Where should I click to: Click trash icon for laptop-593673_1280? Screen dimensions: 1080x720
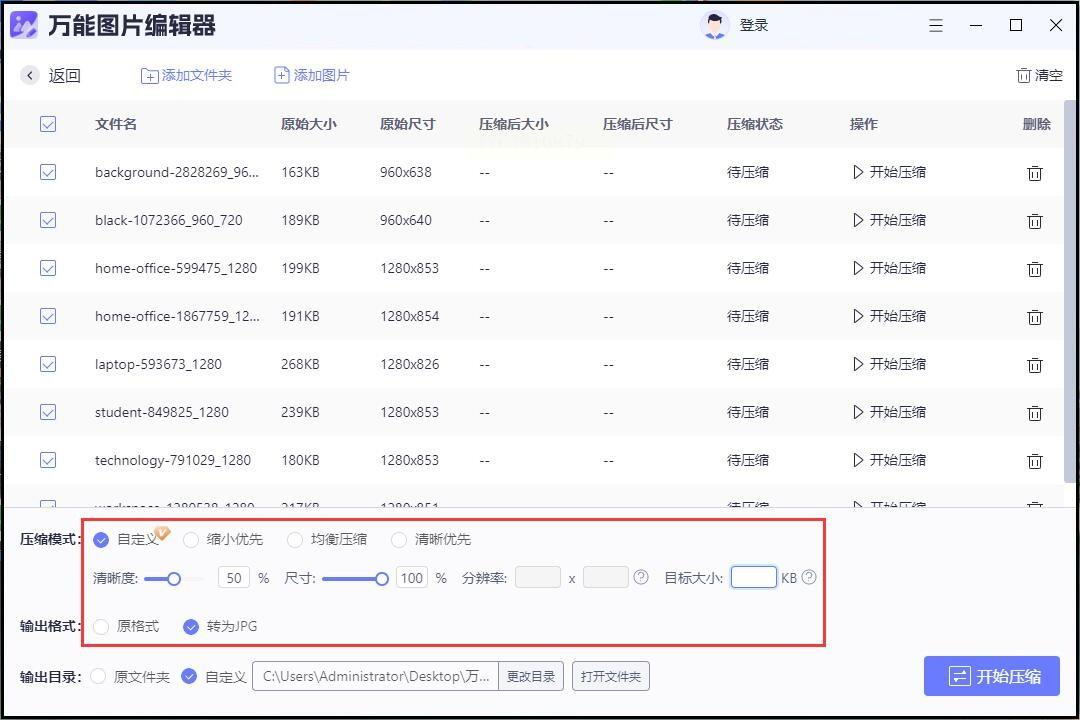pyautogui.click(x=1035, y=364)
